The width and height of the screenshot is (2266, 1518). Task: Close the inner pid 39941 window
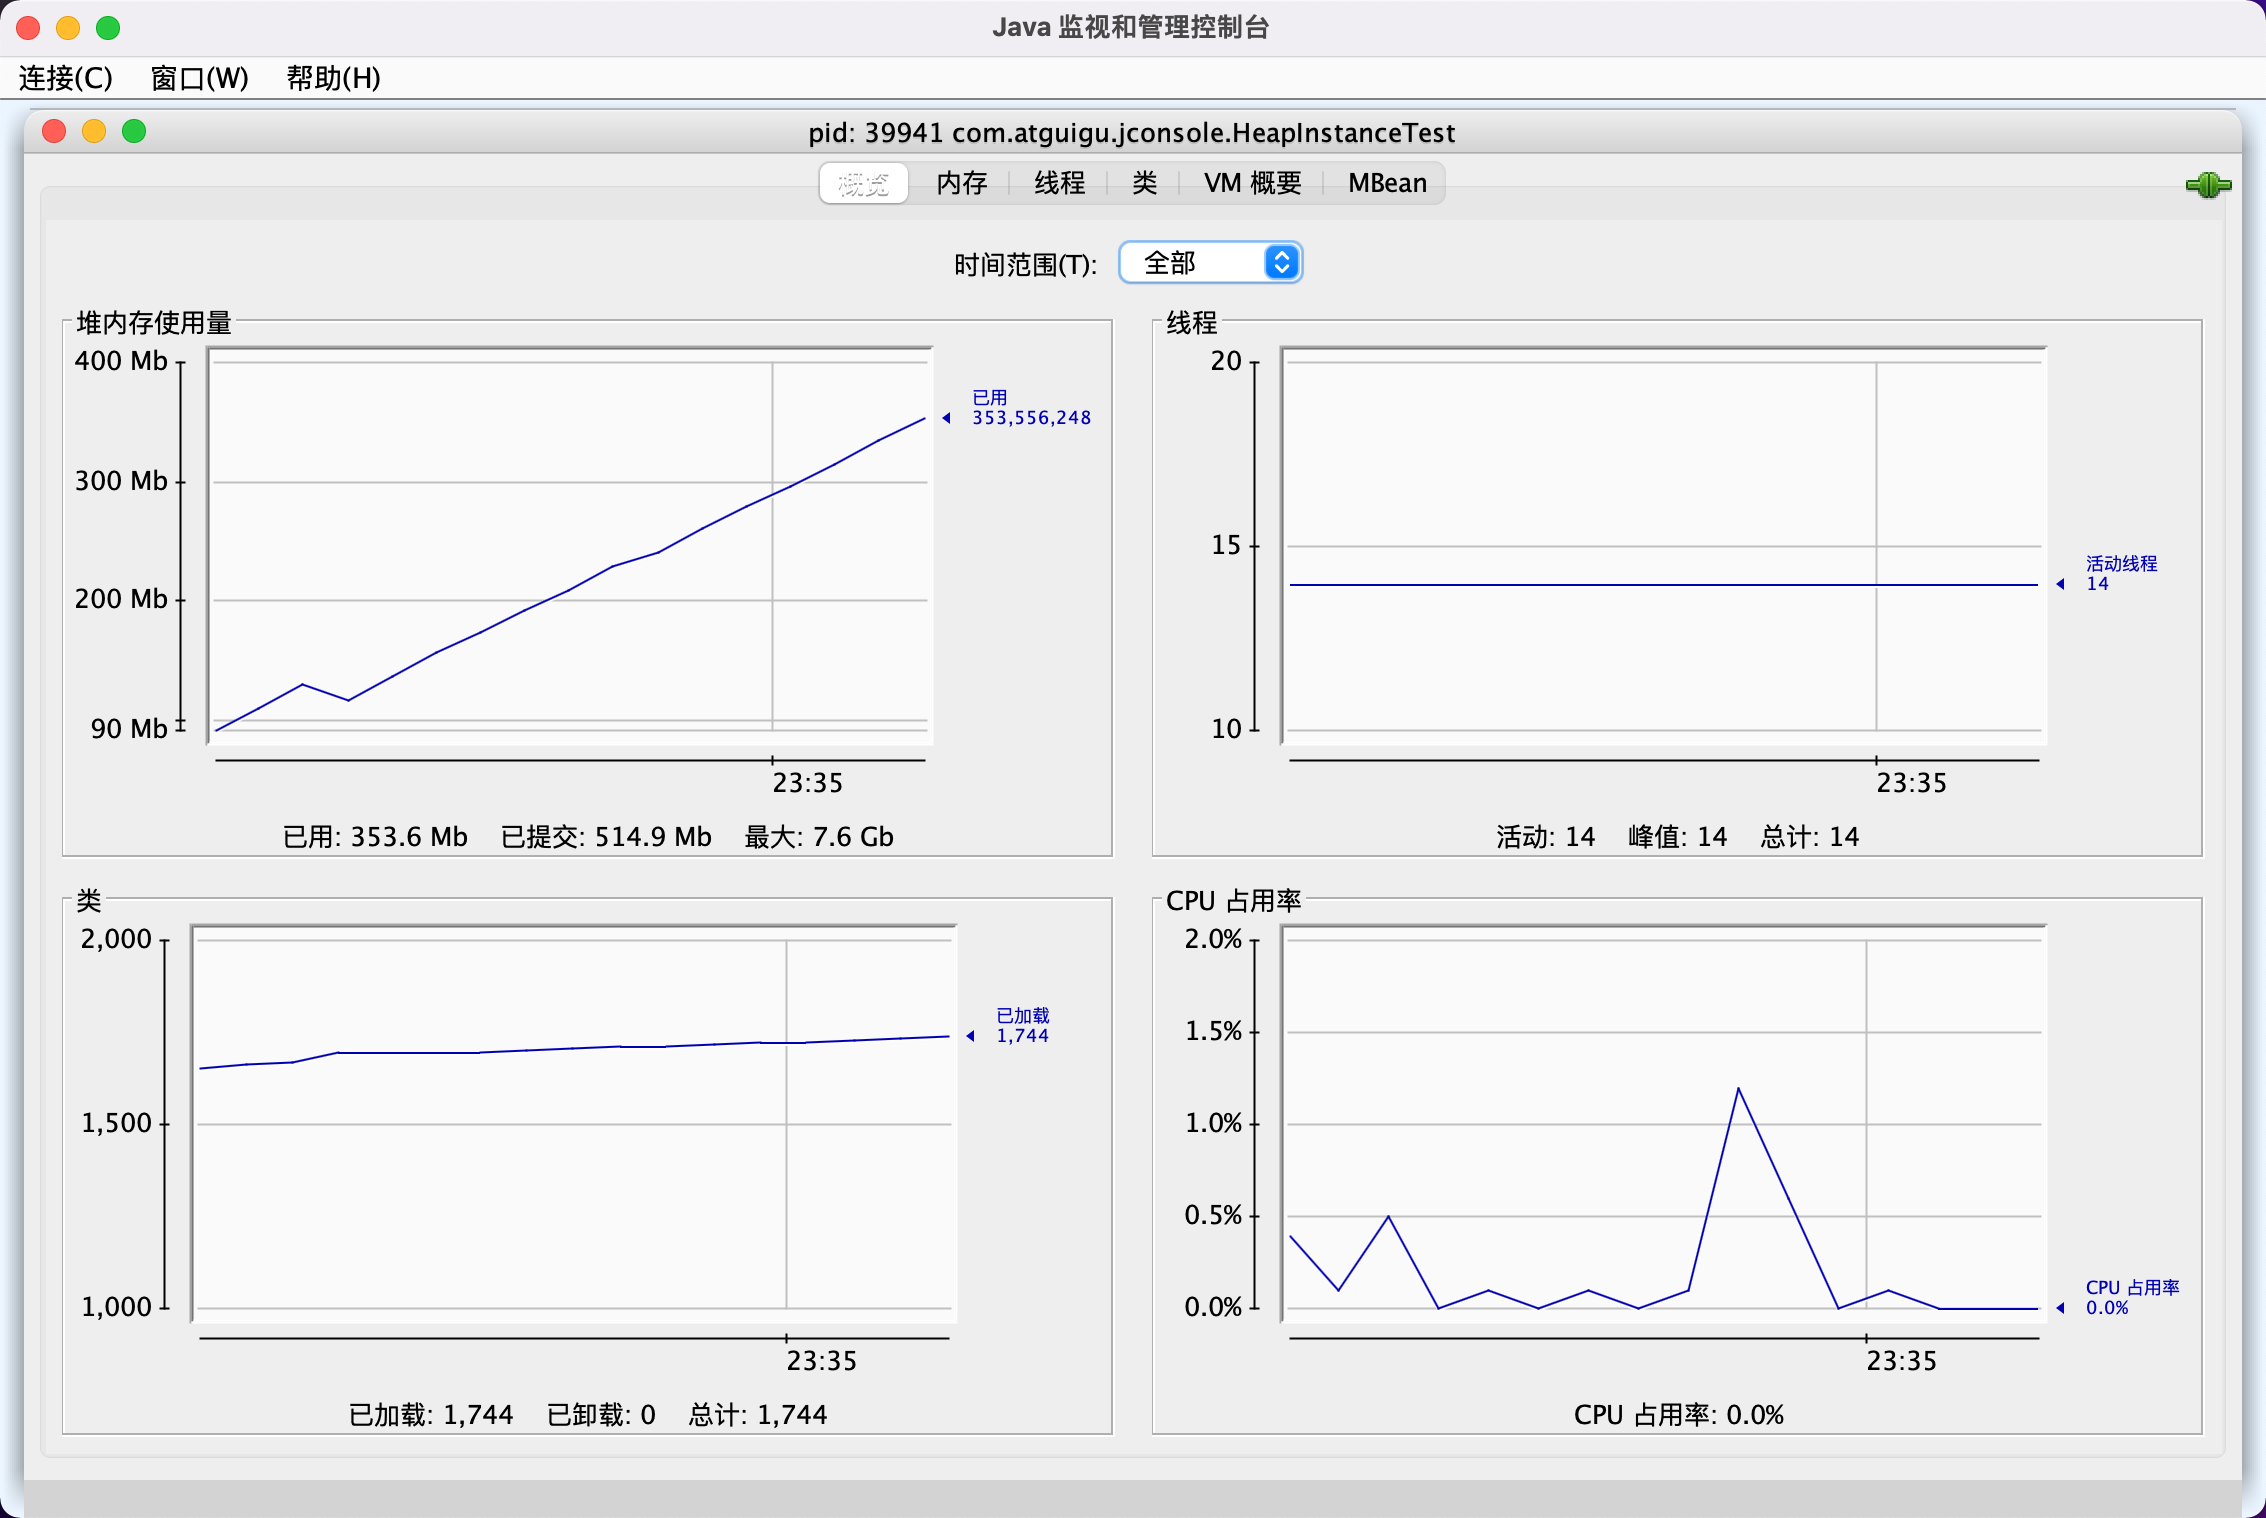tap(54, 132)
